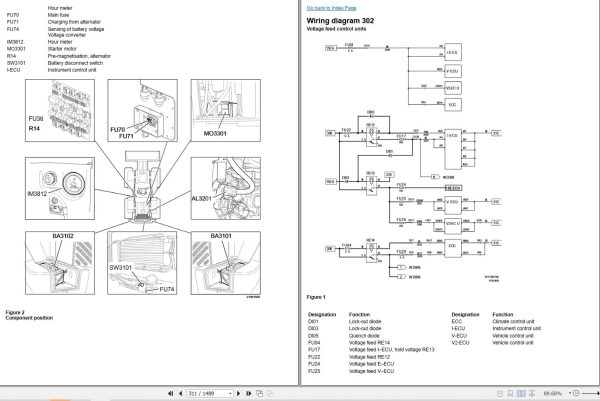Click 'Battery disconnect switch' text

pyautogui.click(x=75, y=63)
